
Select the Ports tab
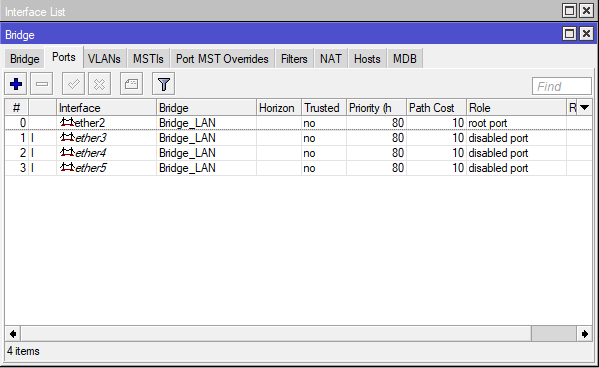pyautogui.click(x=64, y=57)
